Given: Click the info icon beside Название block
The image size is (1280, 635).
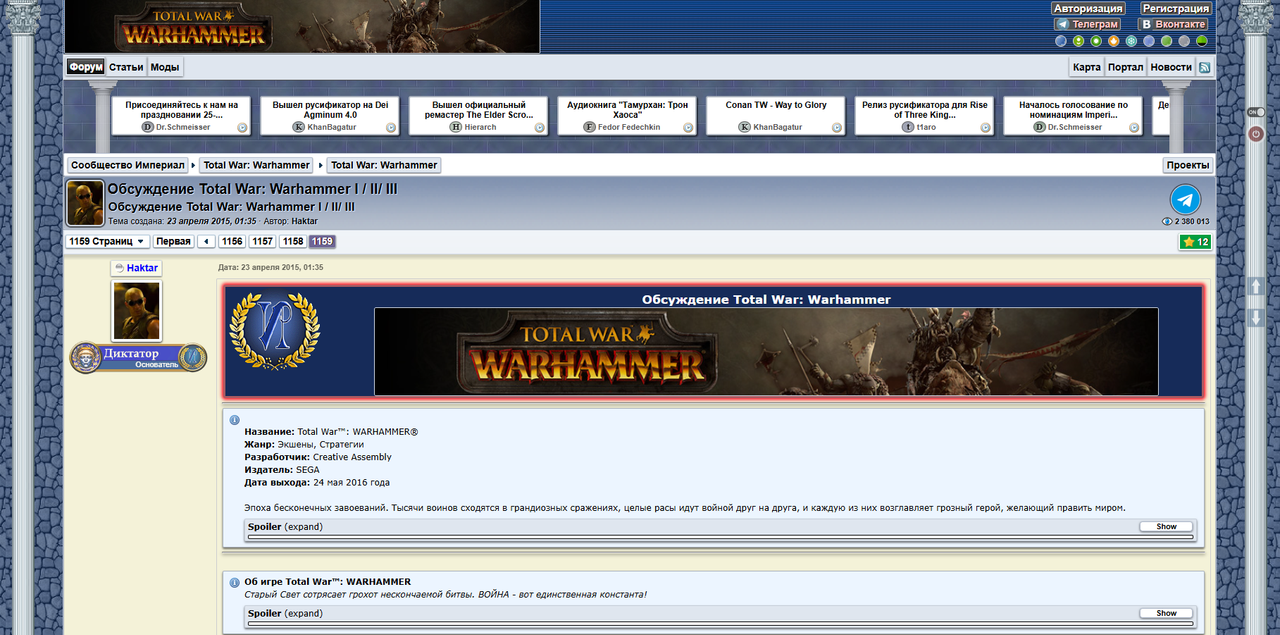Looking at the screenshot, I should [x=234, y=420].
